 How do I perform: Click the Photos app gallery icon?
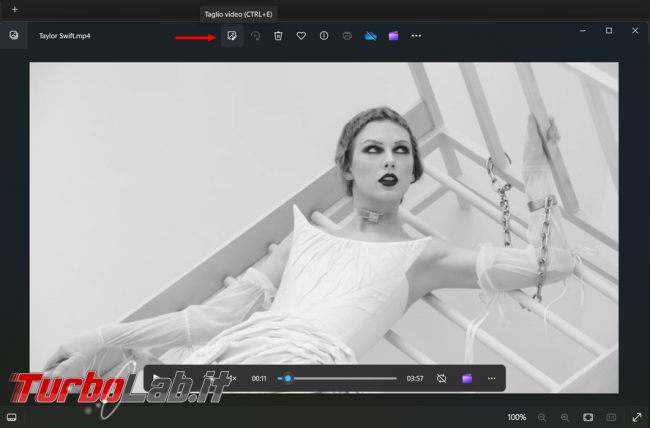pyautogui.click(x=14, y=35)
